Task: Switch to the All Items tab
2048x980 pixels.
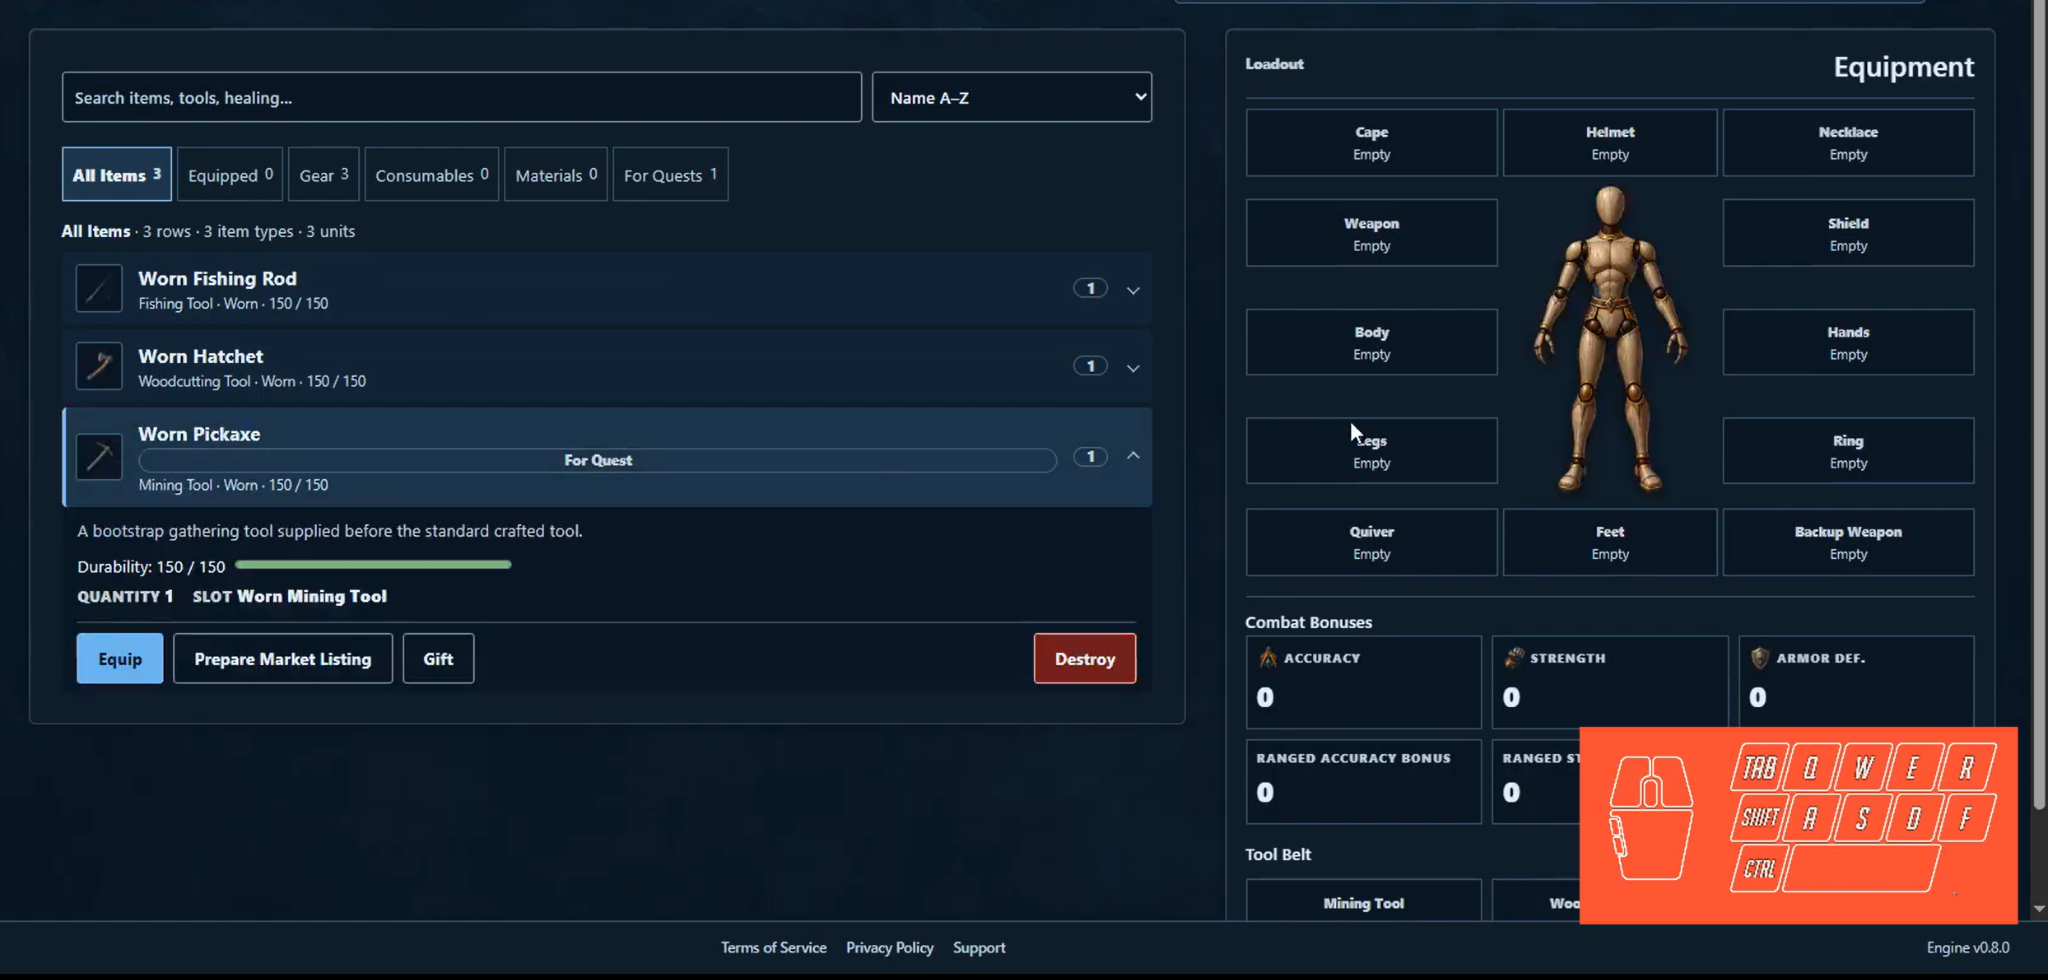Action: [117, 175]
